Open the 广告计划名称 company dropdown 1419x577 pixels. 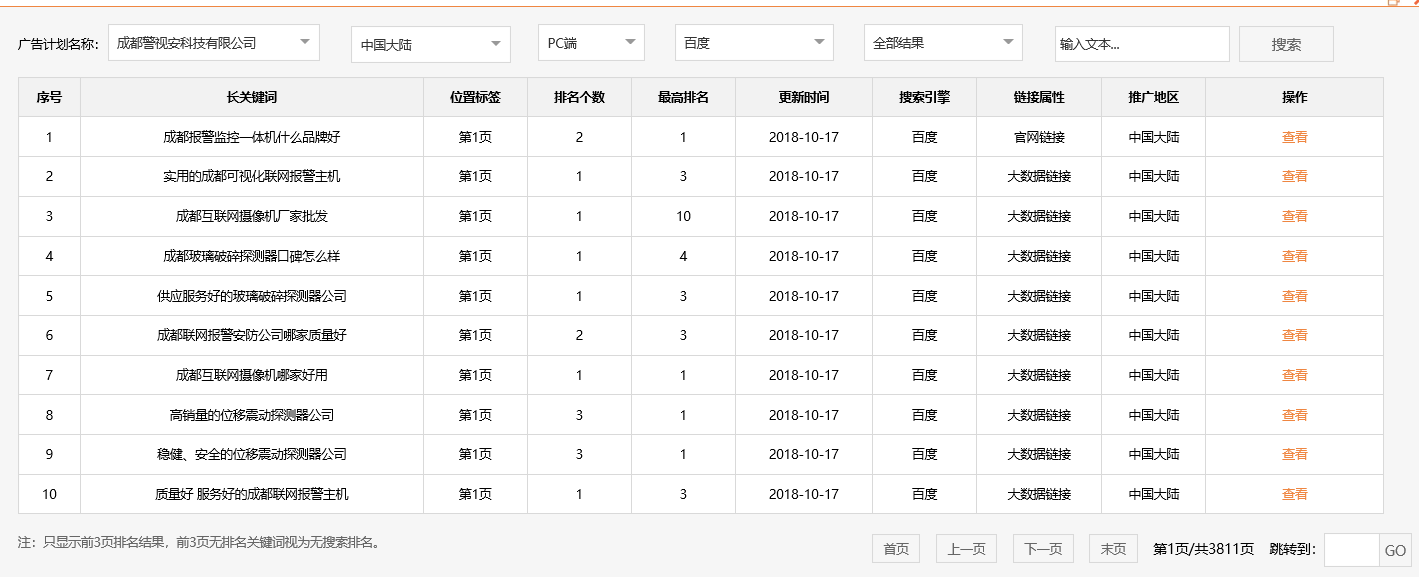(213, 43)
